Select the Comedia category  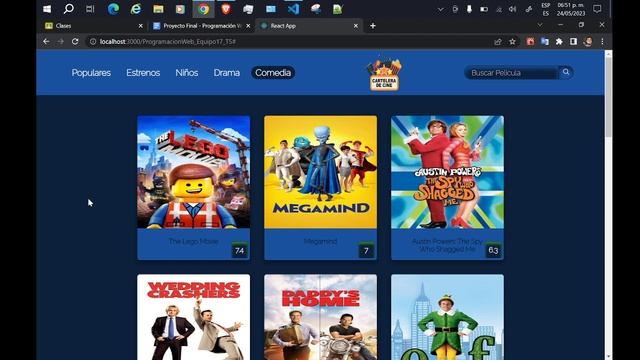[x=273, y=73]
